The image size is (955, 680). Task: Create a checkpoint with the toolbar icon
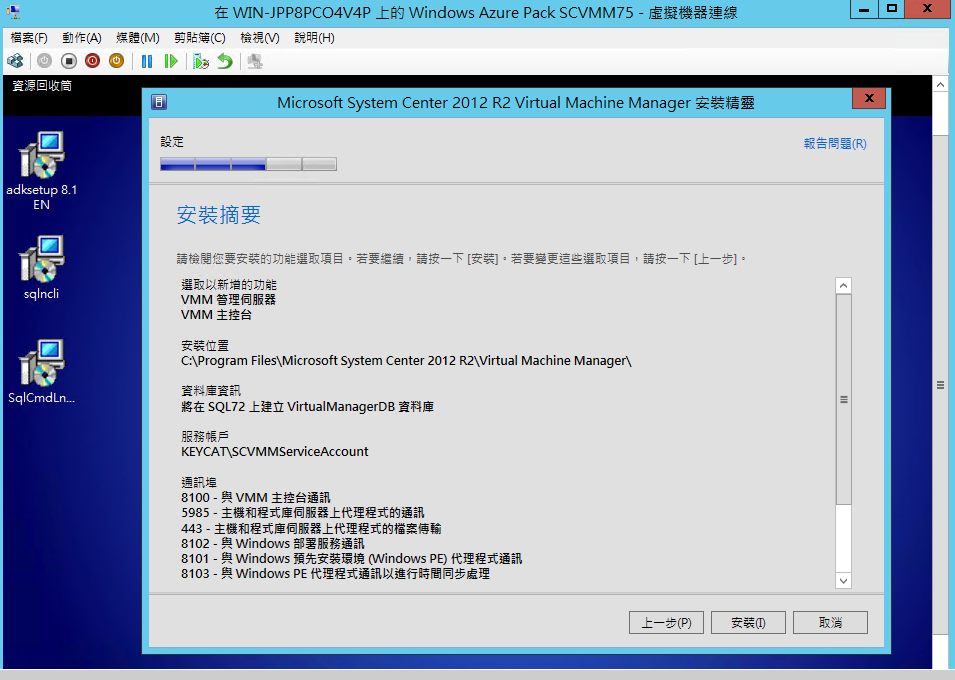(201, 61)
